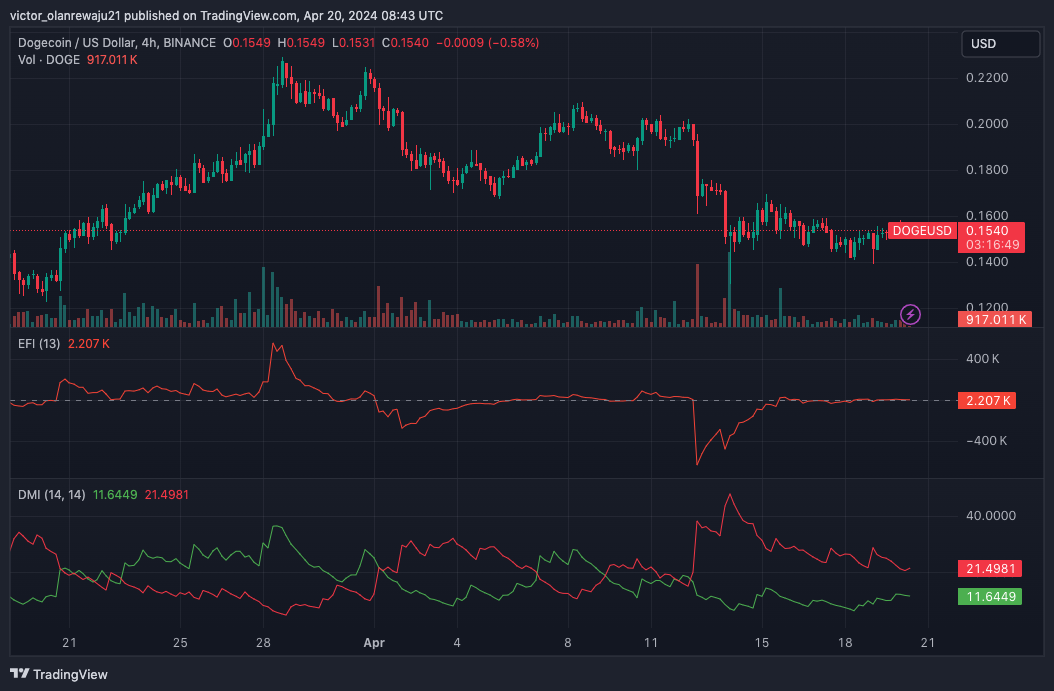Select the Apr label on time axis
This screenshot has width=1054, height=691.
373,641
